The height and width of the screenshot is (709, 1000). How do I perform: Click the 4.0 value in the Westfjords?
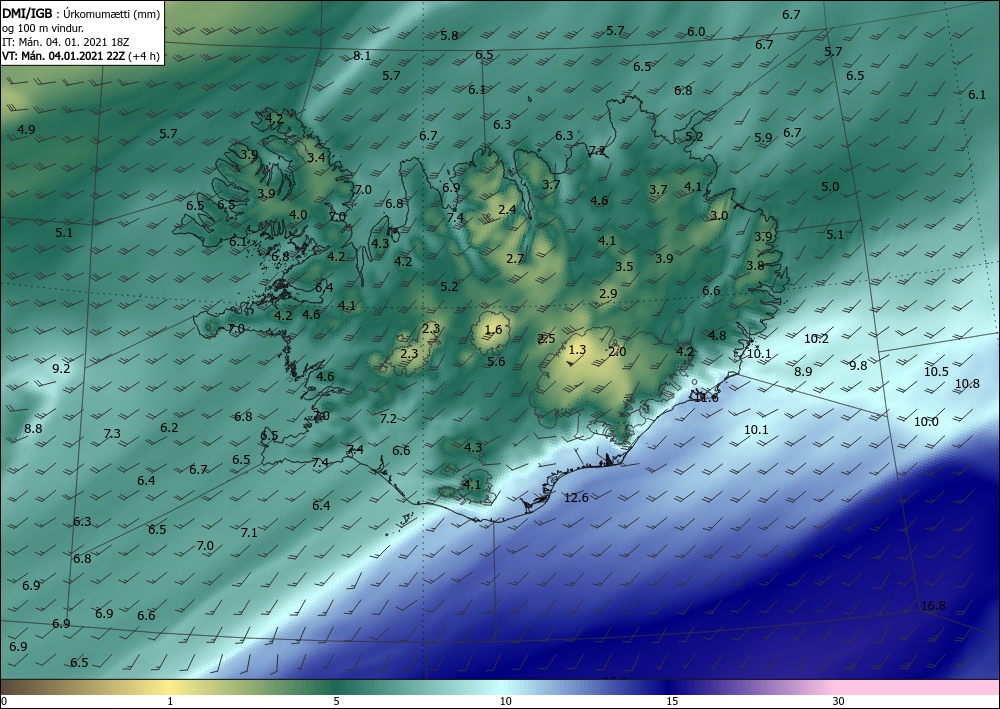[298, 215]
